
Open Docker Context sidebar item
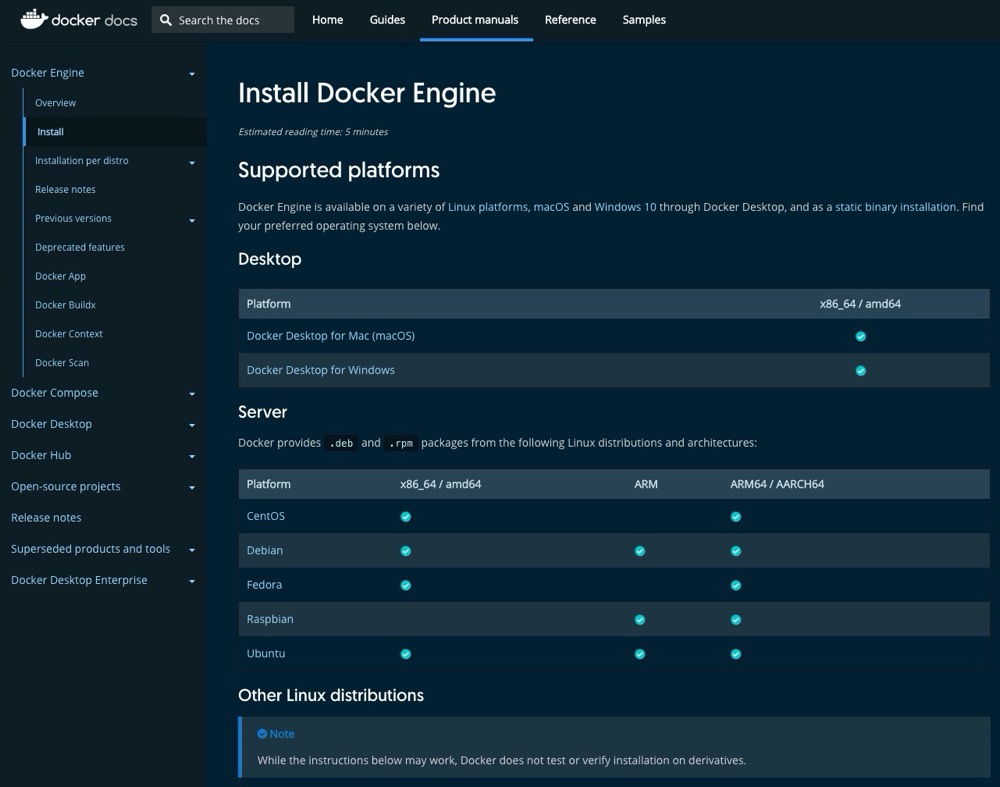[69, 334]
